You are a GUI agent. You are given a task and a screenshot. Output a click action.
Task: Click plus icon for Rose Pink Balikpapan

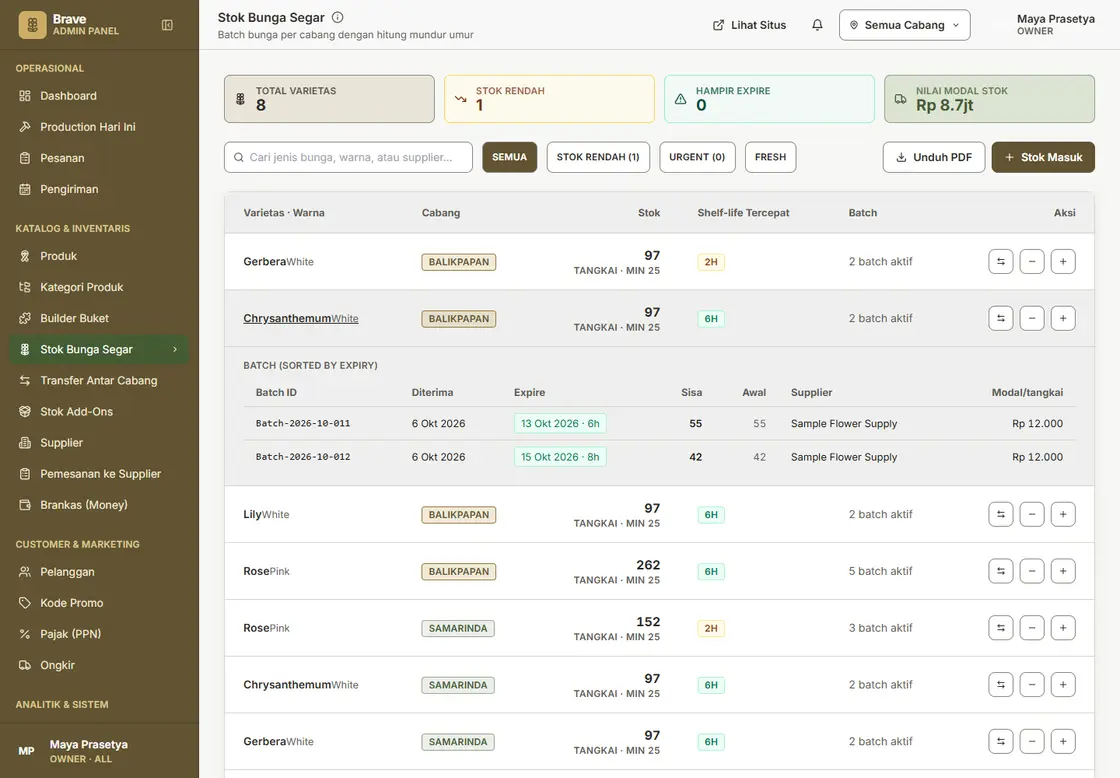(x=1063, y=571)
